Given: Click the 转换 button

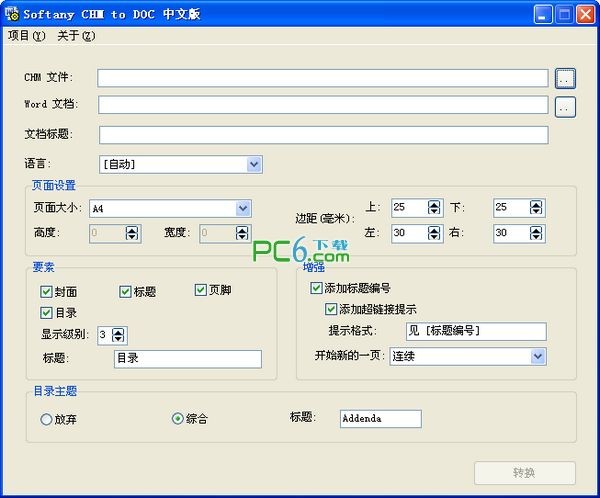Looking at the screenshot, I should click(525, 473).
